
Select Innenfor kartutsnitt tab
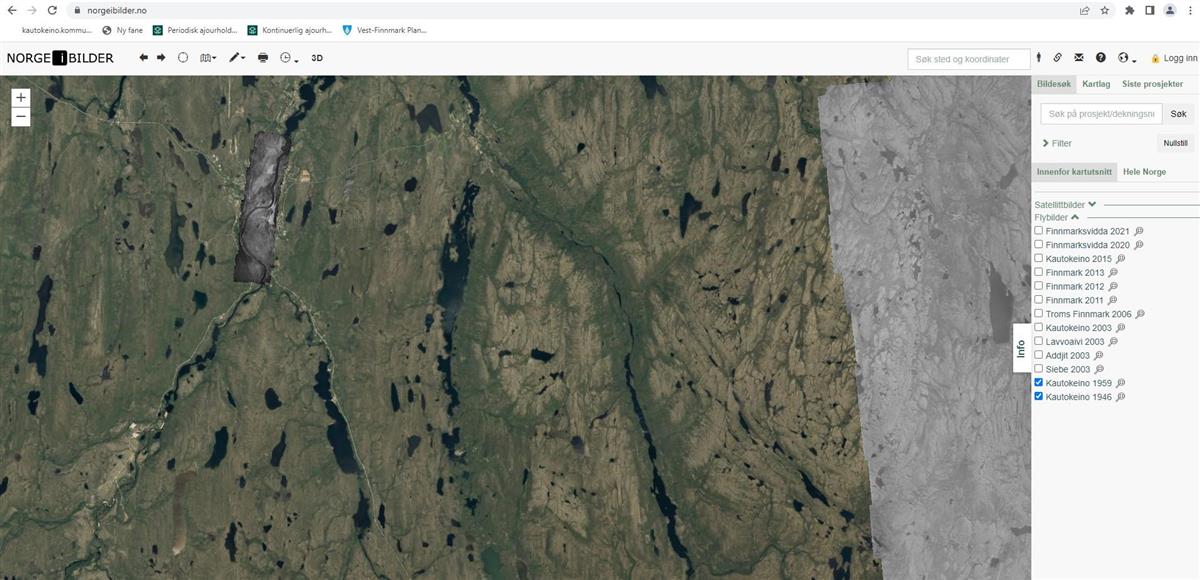point(1074,172)
